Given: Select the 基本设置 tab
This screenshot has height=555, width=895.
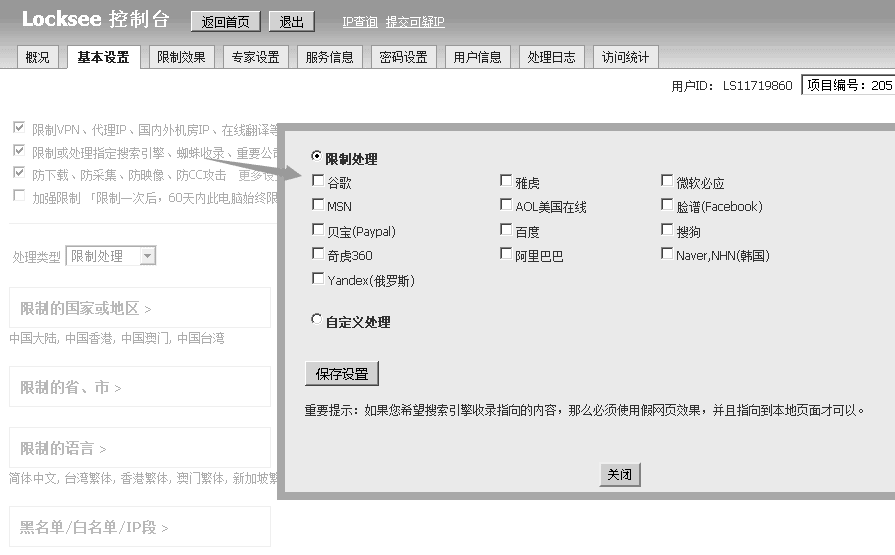Looking at the screenshot, I should pos(103,57).
